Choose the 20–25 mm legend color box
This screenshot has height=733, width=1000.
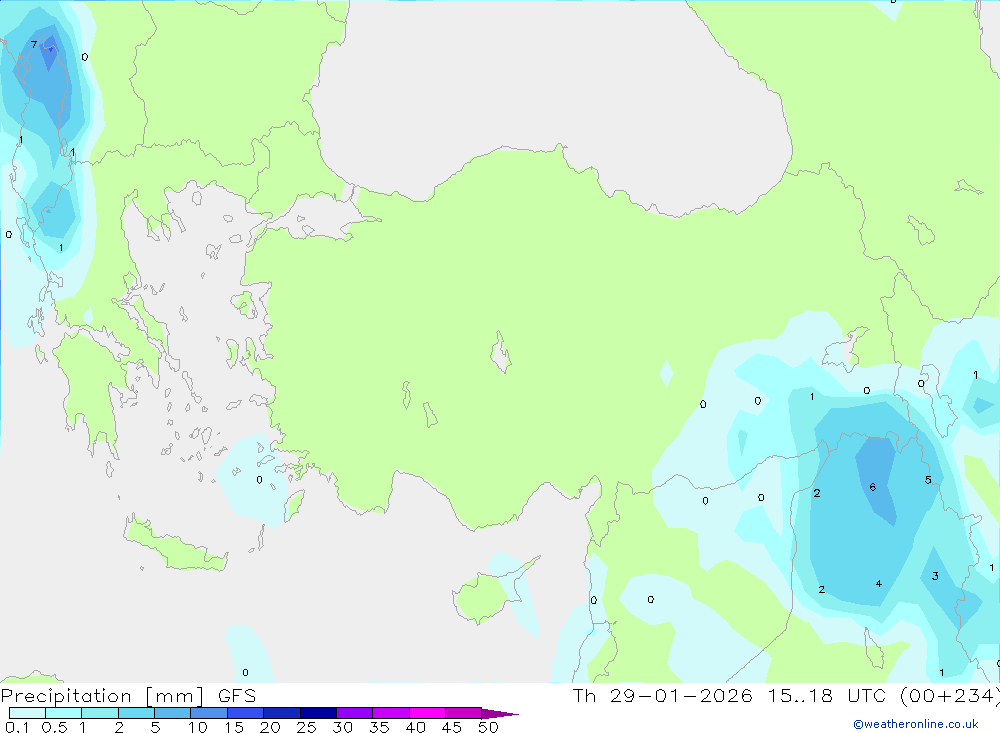click(281, 713)
